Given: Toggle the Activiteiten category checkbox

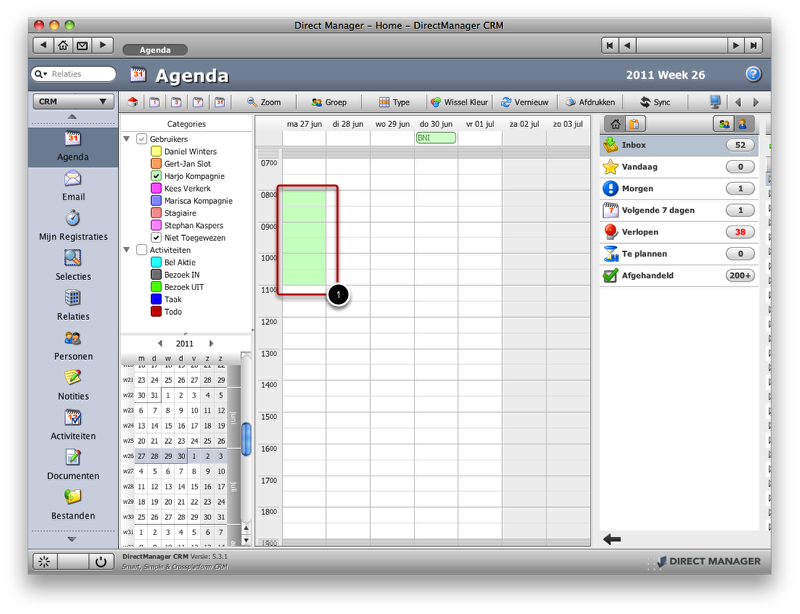Looking at the screenshot, I should point(142,250).
